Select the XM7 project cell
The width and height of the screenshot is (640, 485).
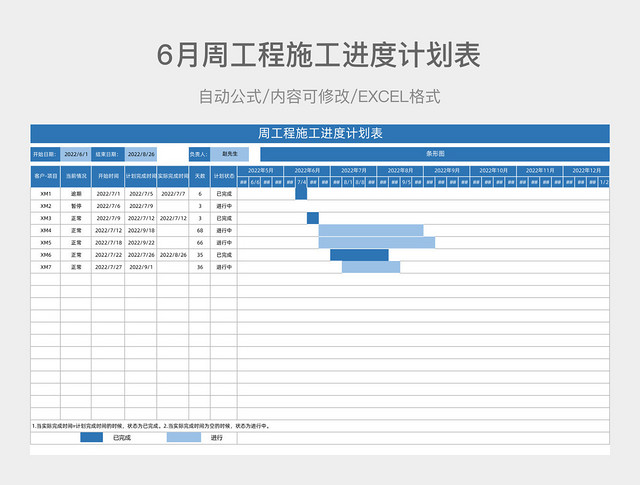tap(45, 267)
